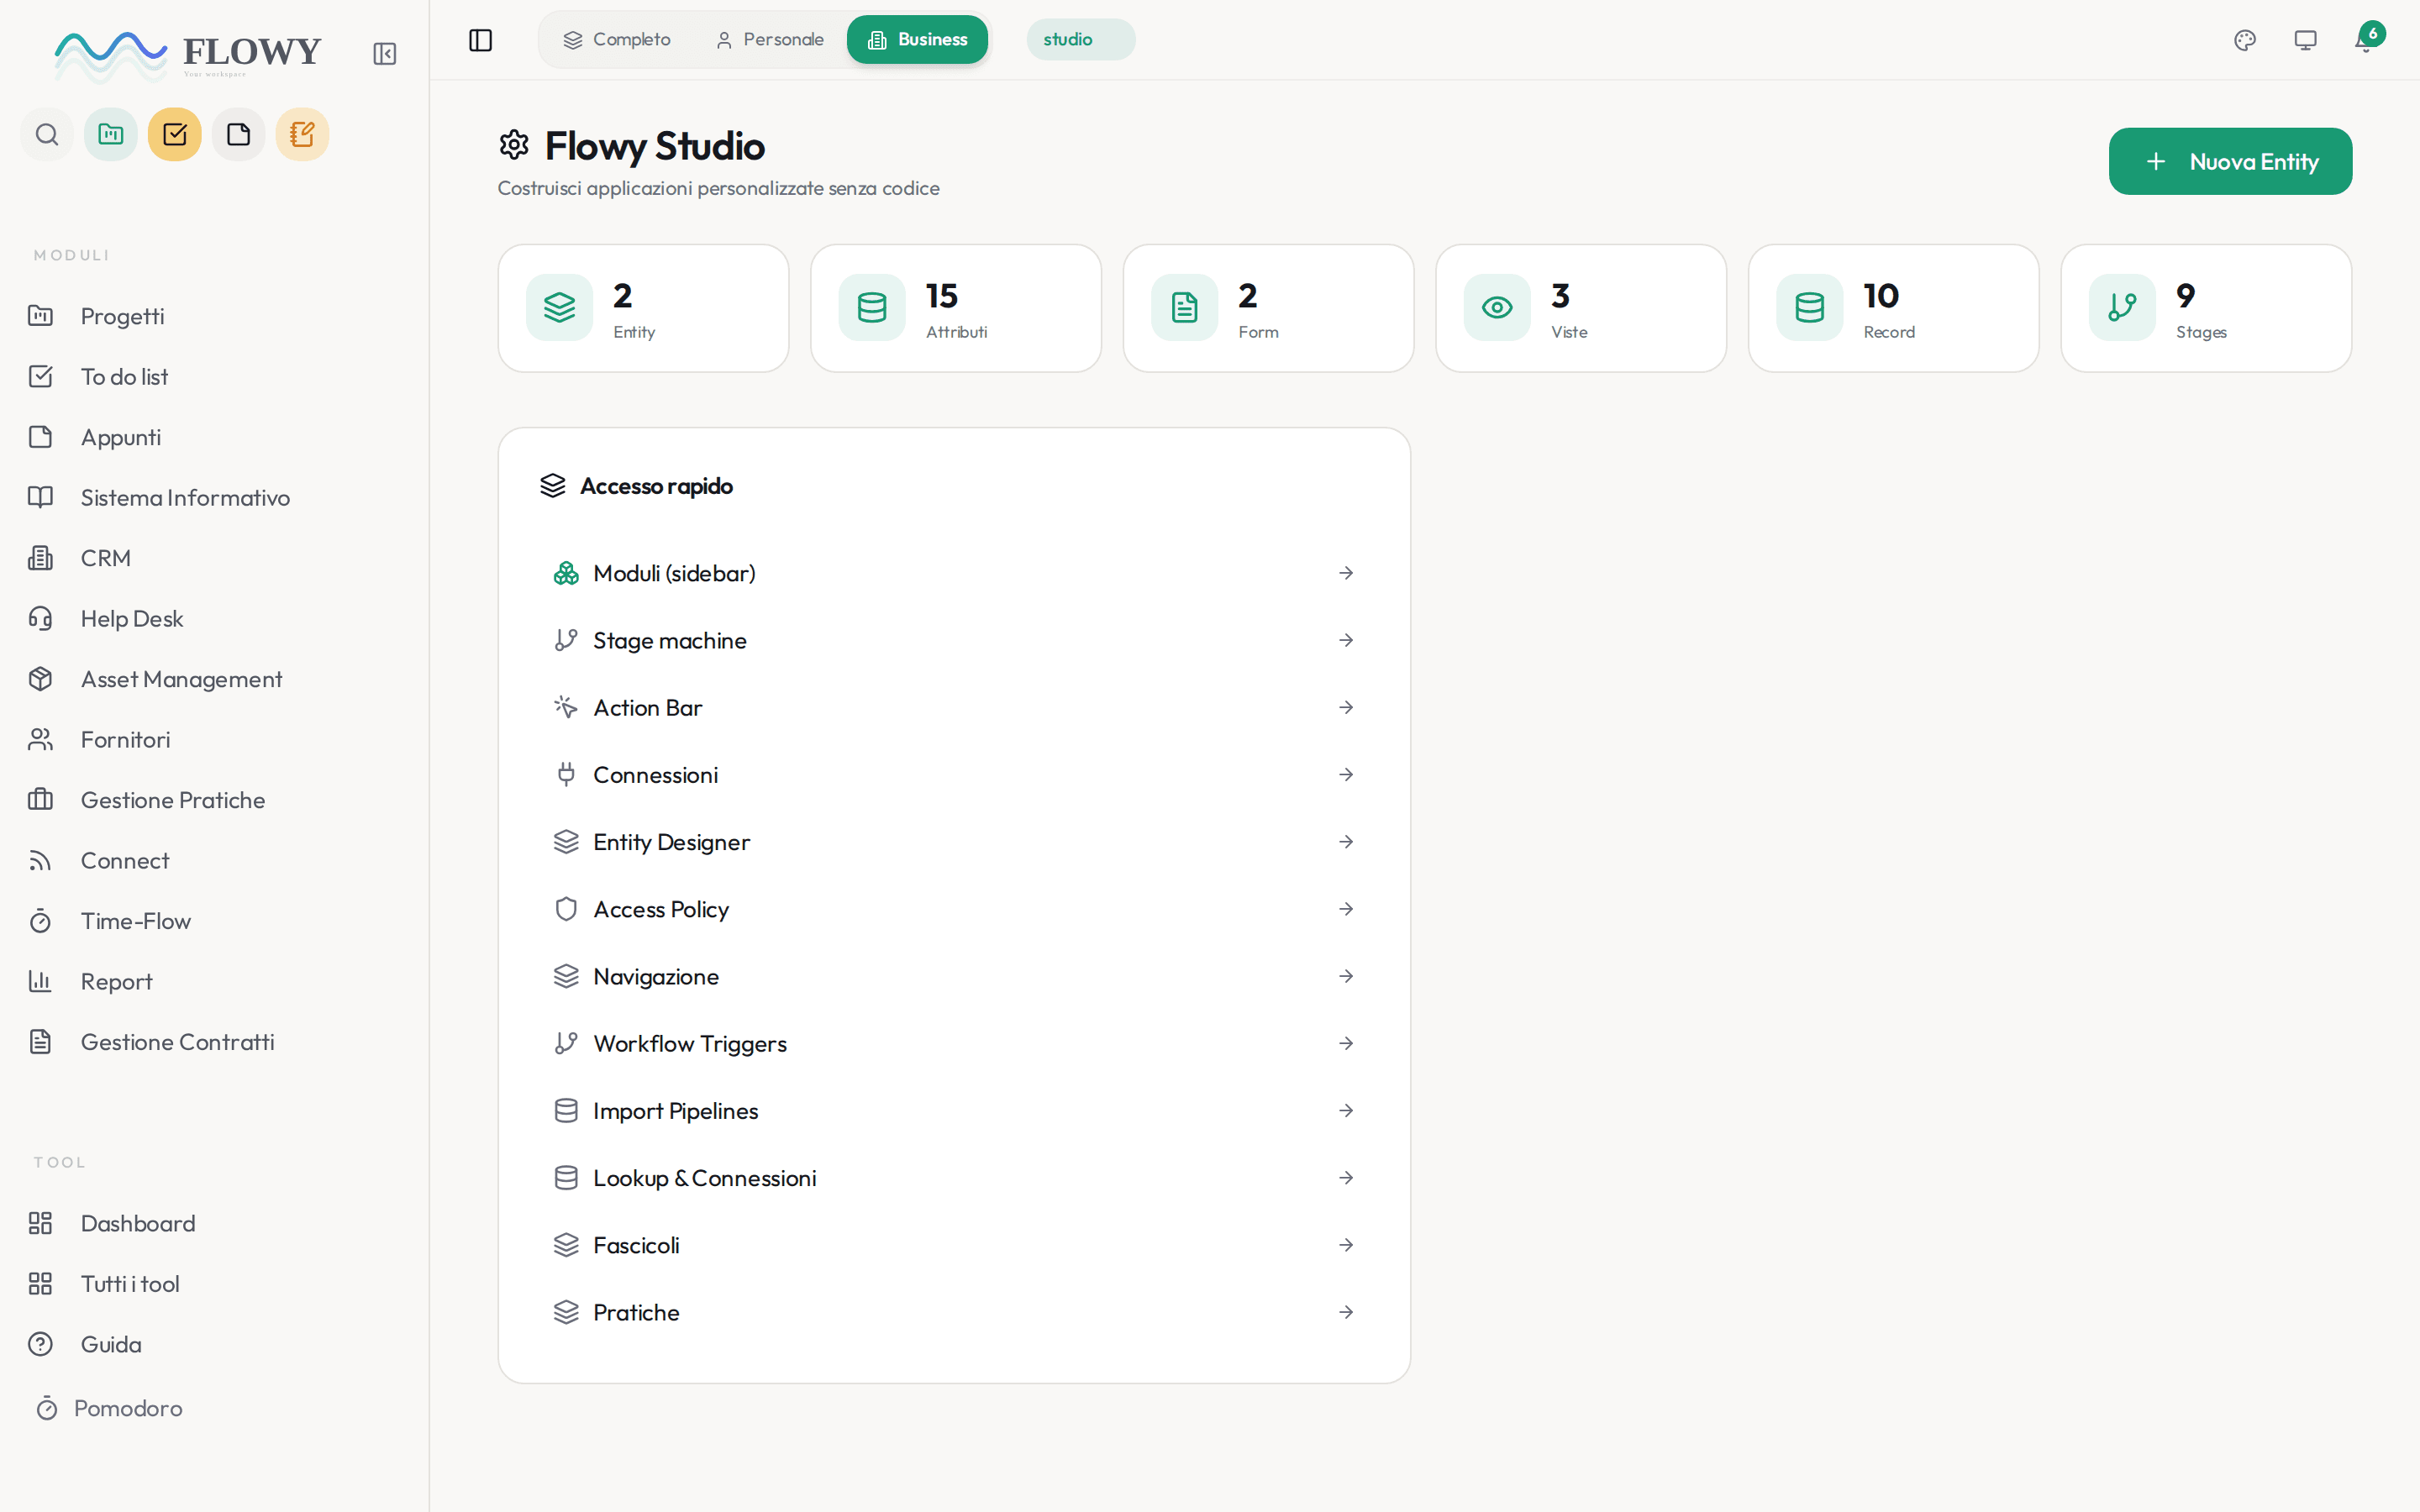Click the Stages branch icon
This screenshot has height=1512, width=2420.
[x=2122, y=308]
